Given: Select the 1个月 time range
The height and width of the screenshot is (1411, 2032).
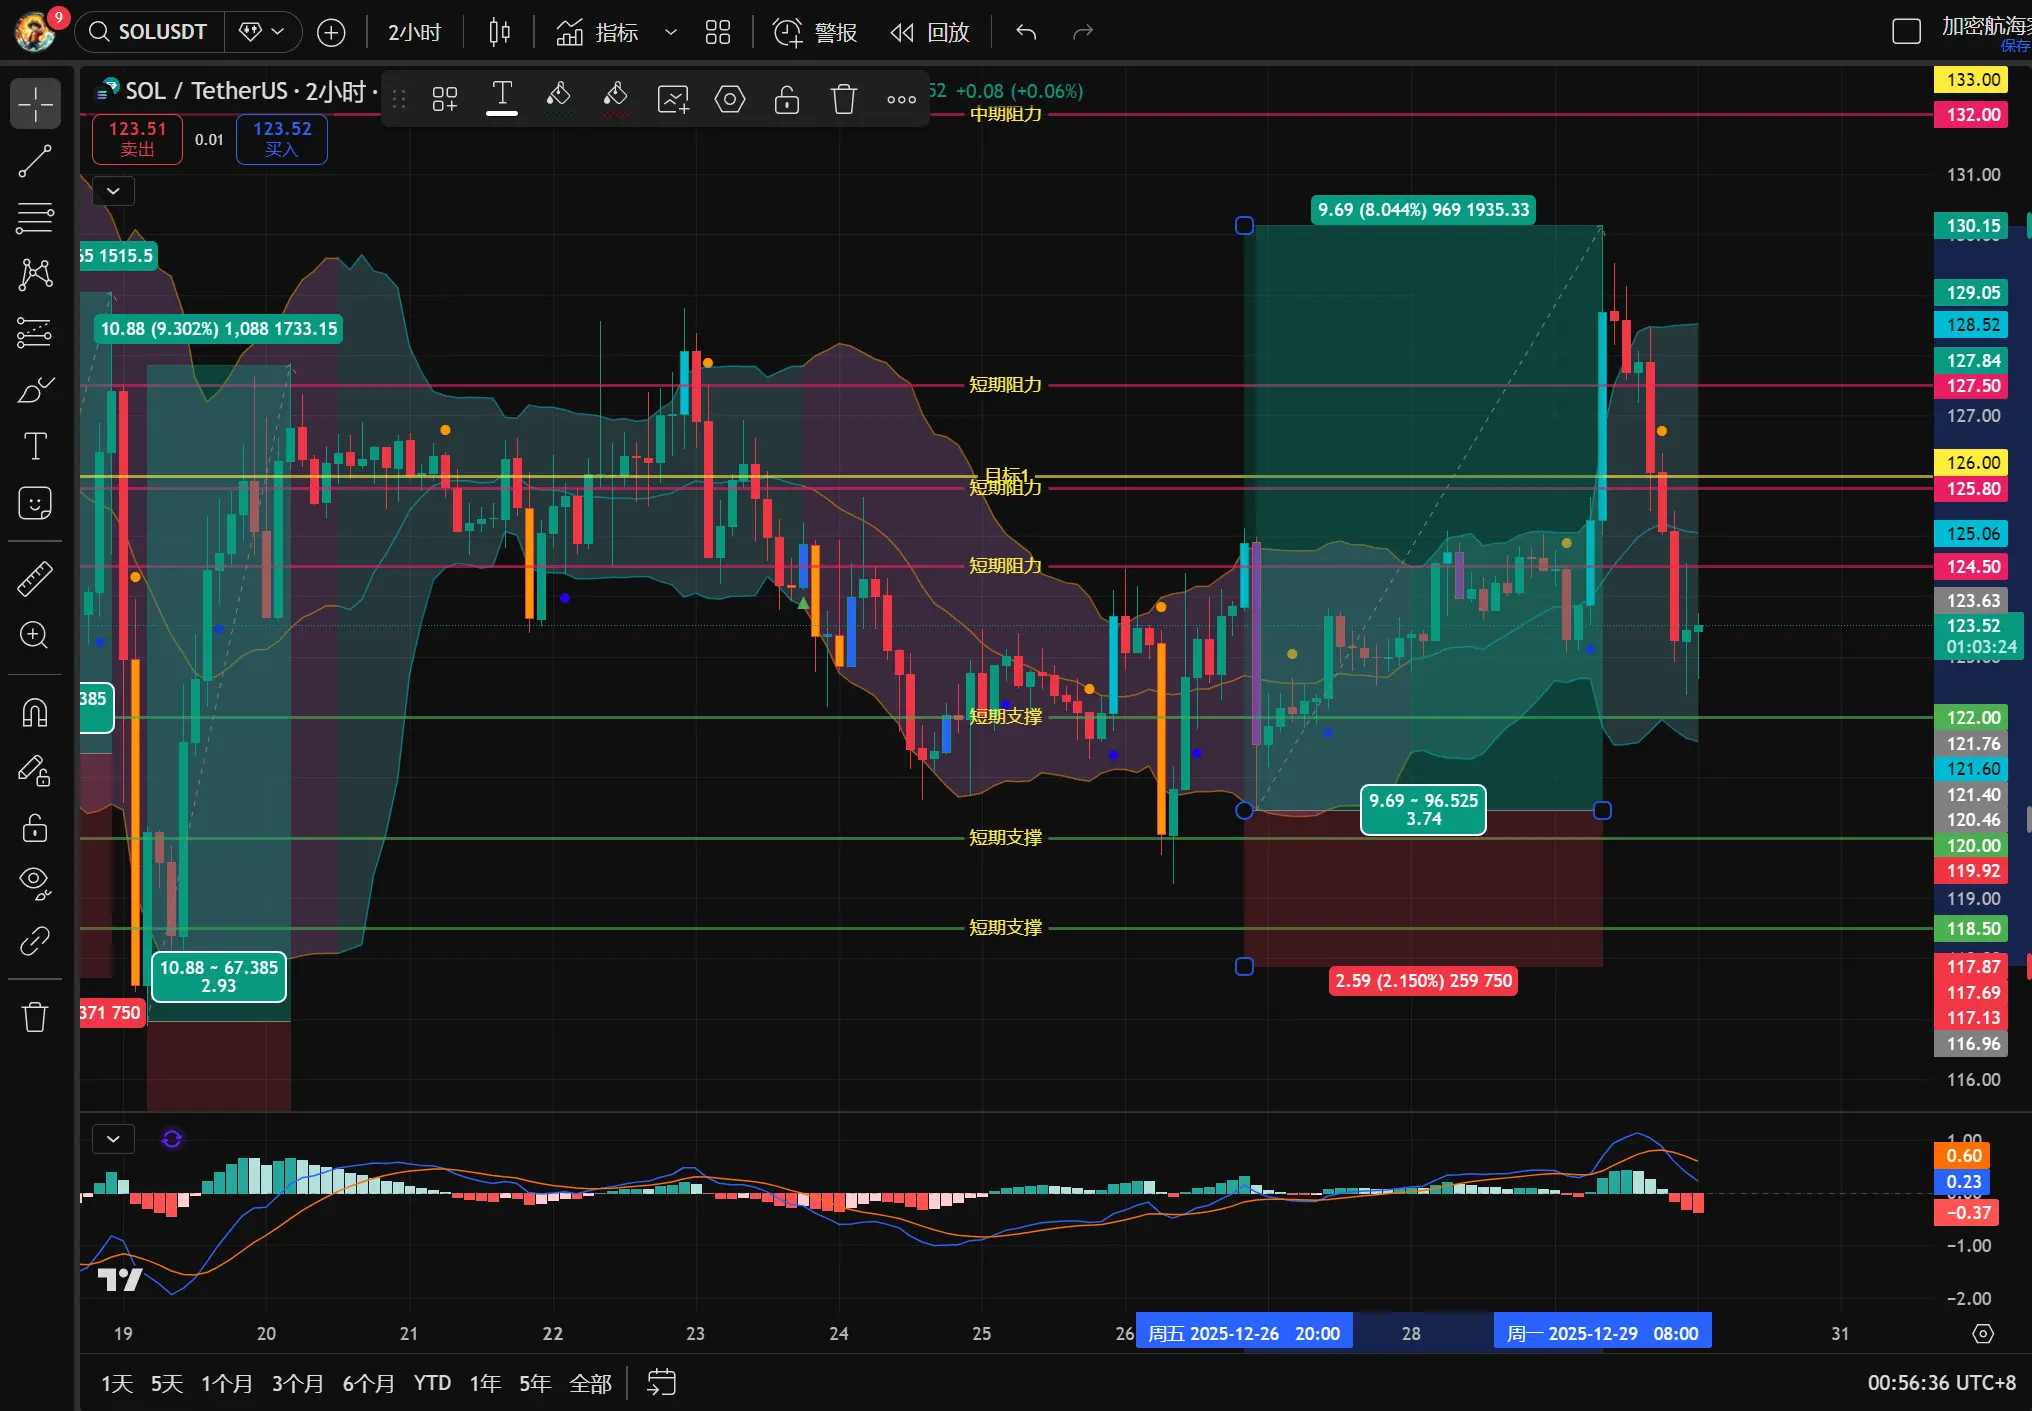Looking at the screenshot, I should 226,1383.
